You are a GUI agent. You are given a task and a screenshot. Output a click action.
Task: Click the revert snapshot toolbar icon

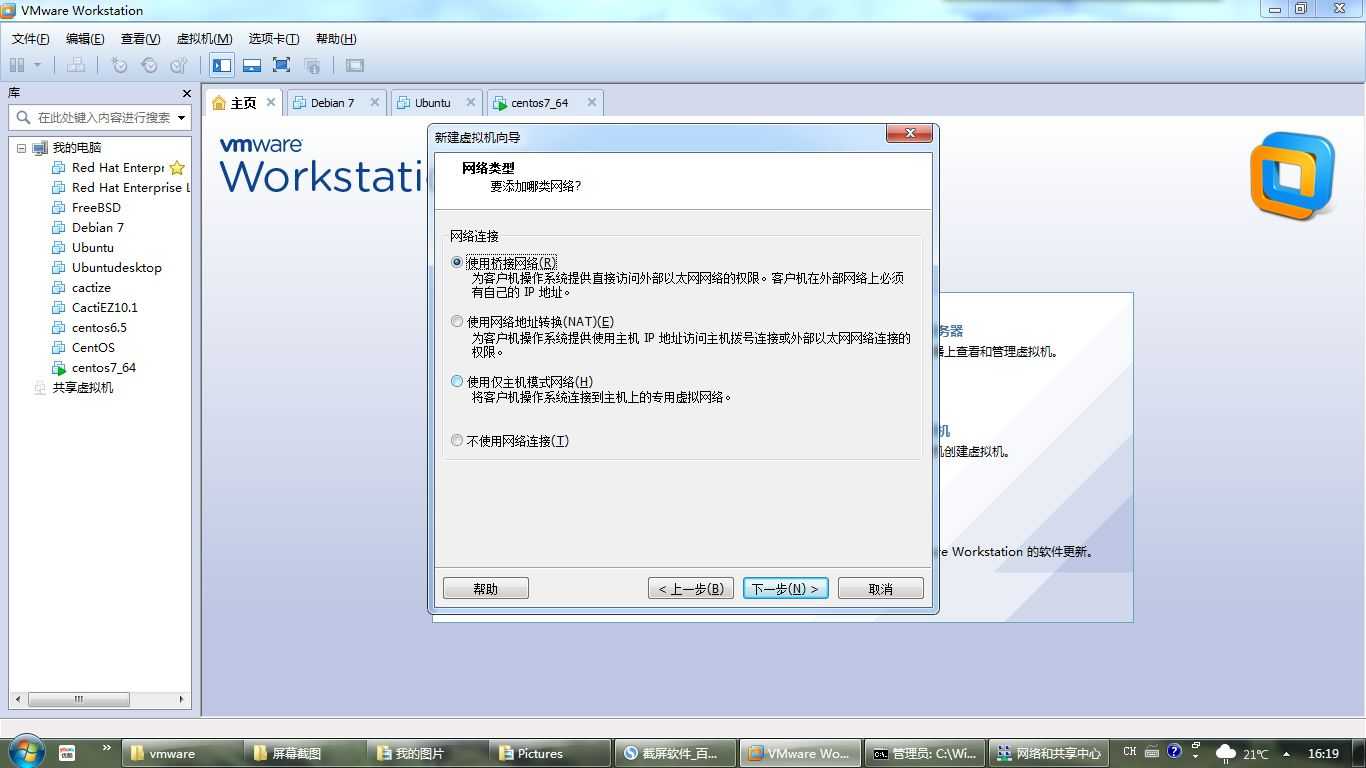149,65
